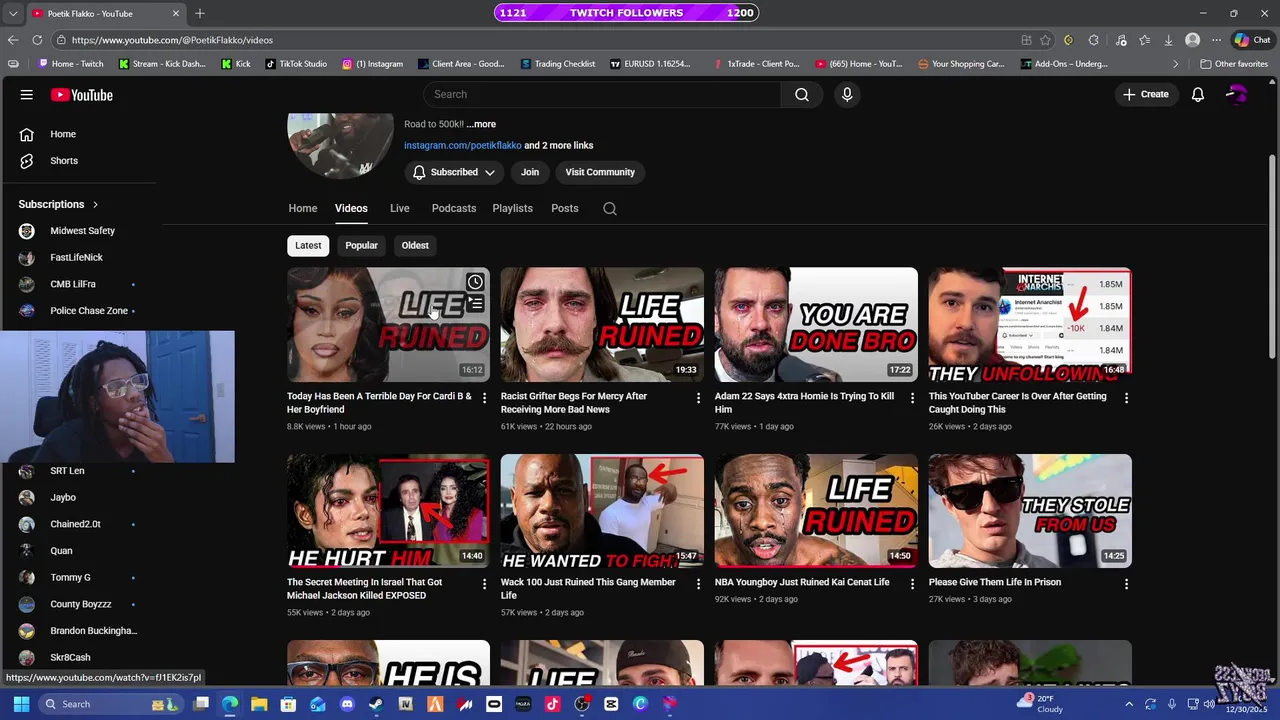Open options for Racist Grifter video
The image size is (1280, 720).
click(698, 398)
